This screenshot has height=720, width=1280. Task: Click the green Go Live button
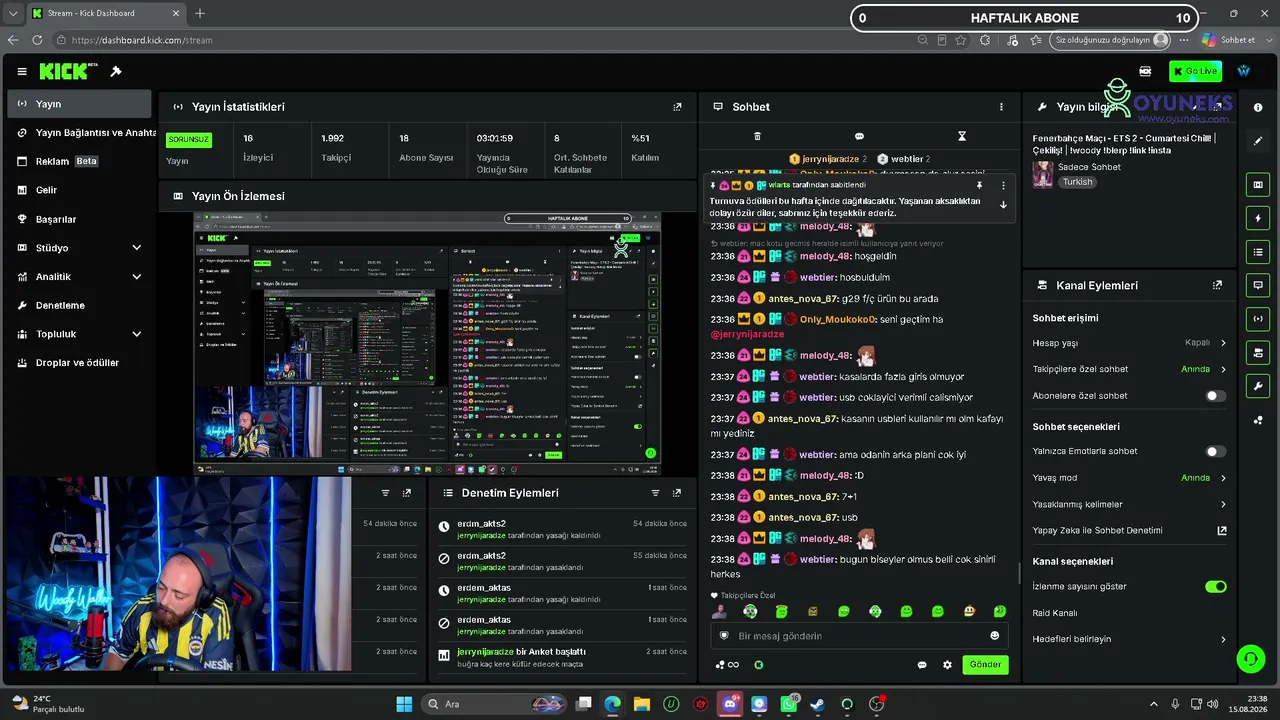coord(1195,71)
